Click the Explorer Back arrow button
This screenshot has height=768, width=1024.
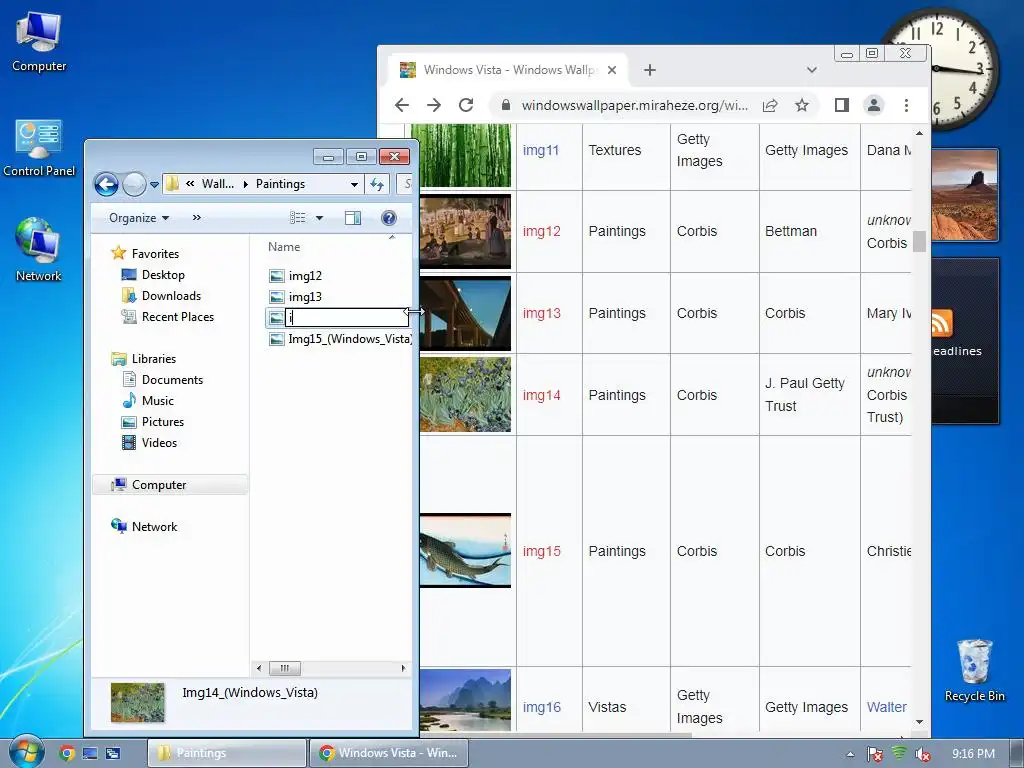pyautogui.click(x=106, y=184)
